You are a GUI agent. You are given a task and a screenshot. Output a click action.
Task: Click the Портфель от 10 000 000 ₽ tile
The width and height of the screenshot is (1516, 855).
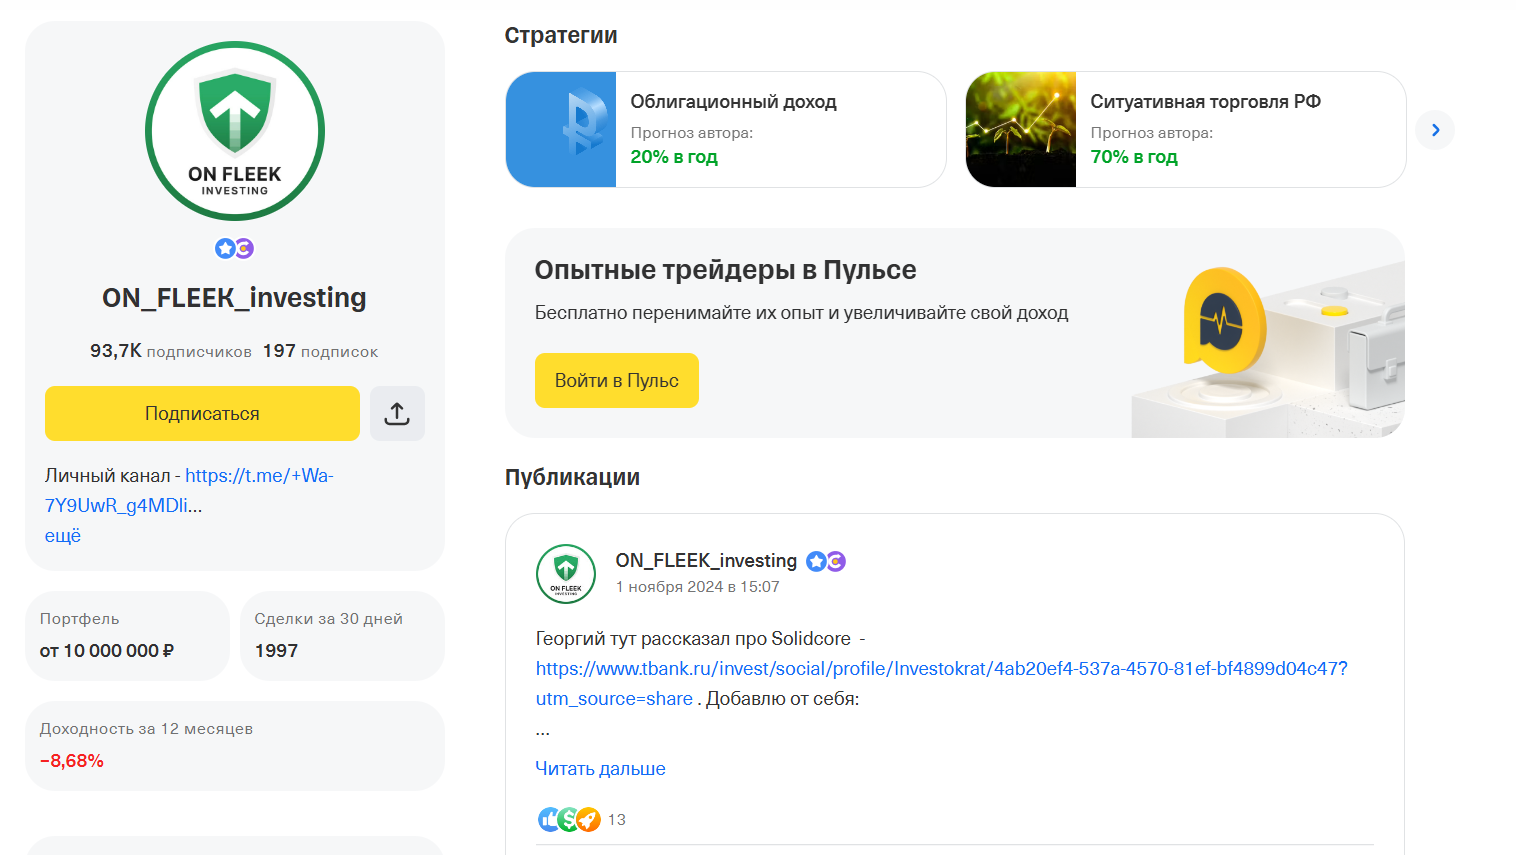point(128,636)
